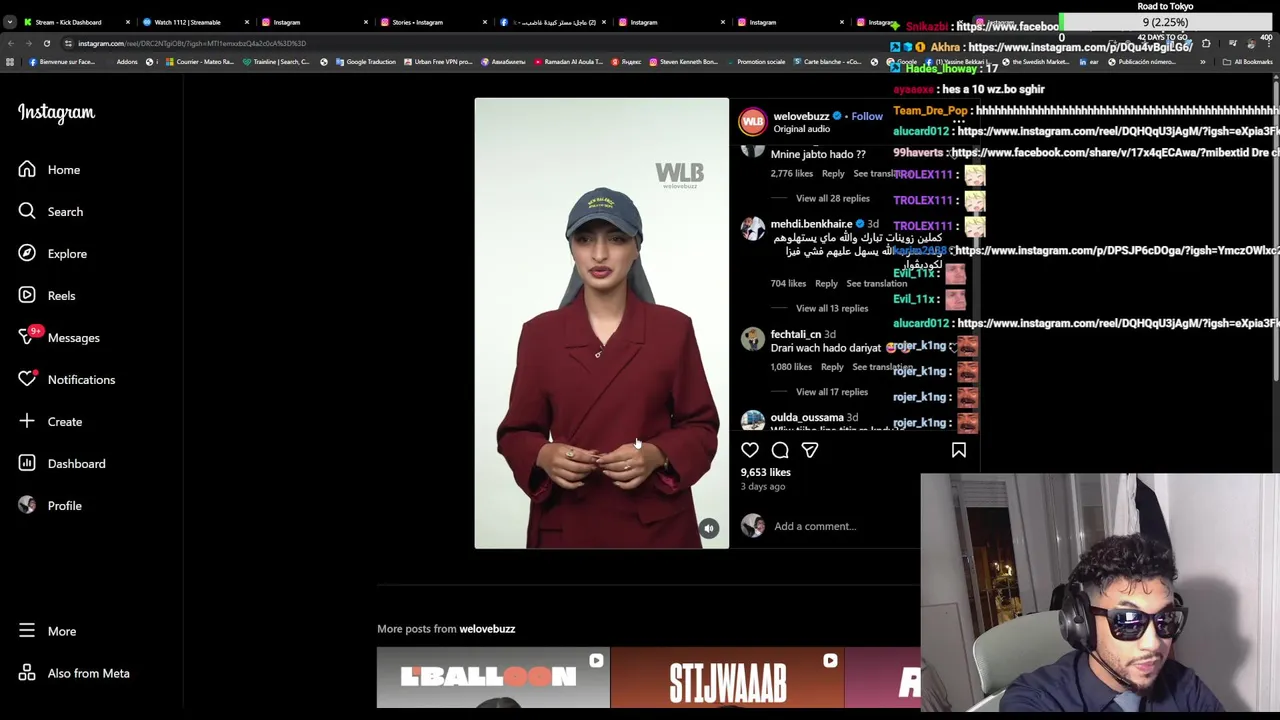This screenshot has height=720, width=1280.
Task: Reply to mehdi.benkhair.e's comment
Action: 826,284
